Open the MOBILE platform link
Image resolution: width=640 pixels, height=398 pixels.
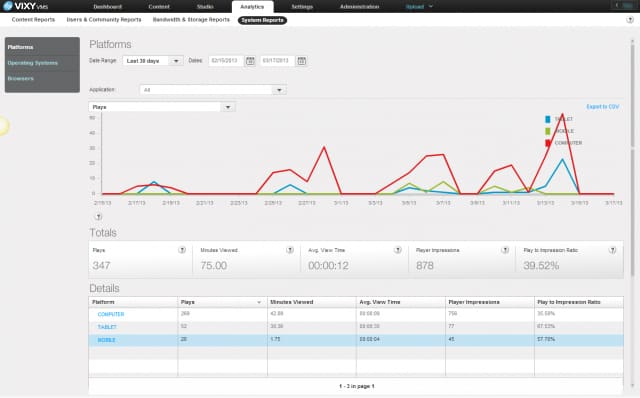click(106, 340)
